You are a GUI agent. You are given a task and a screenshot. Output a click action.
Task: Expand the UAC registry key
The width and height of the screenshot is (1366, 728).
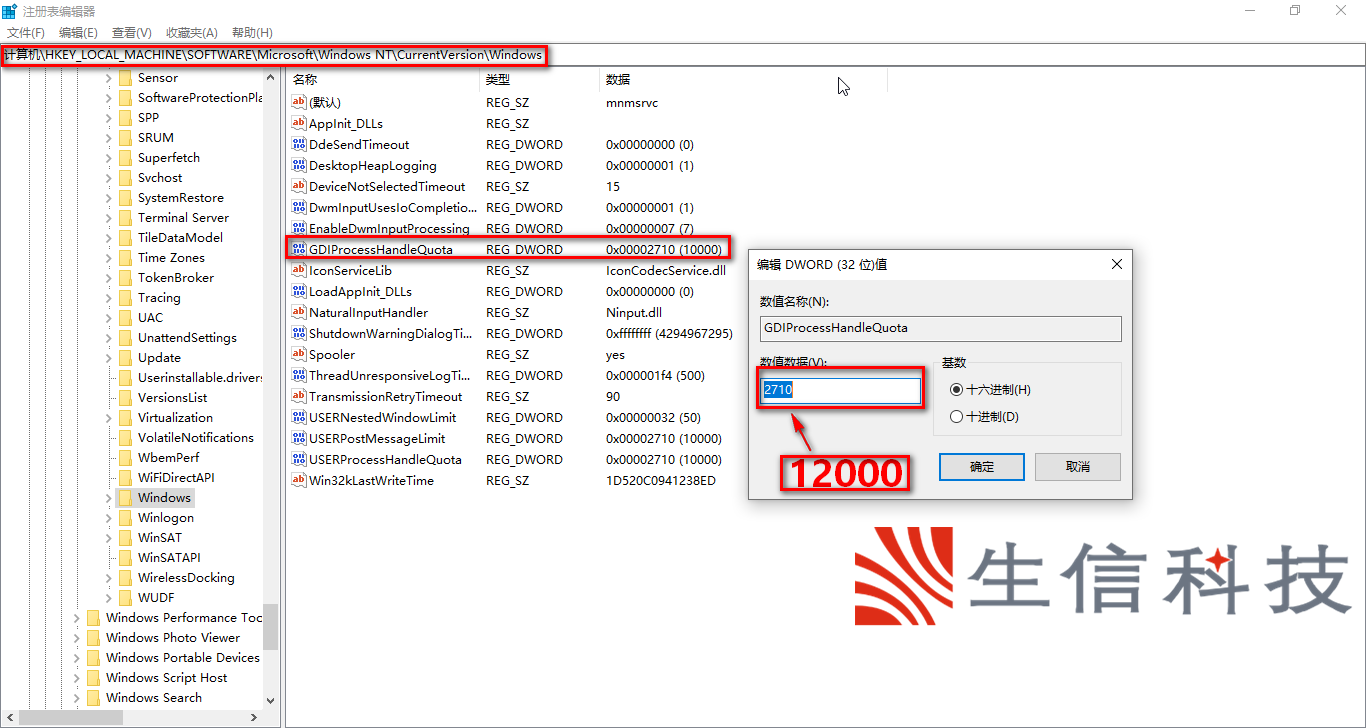pyautogui.click(x=107, y=317)
